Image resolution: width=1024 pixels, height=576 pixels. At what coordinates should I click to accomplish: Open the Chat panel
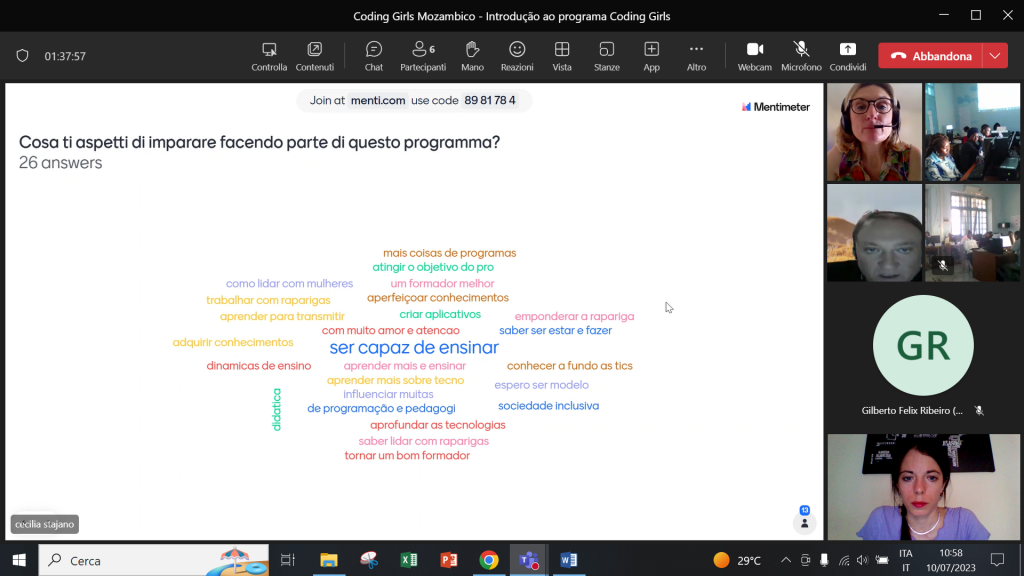pyautogui.click(x=374, y=56)
